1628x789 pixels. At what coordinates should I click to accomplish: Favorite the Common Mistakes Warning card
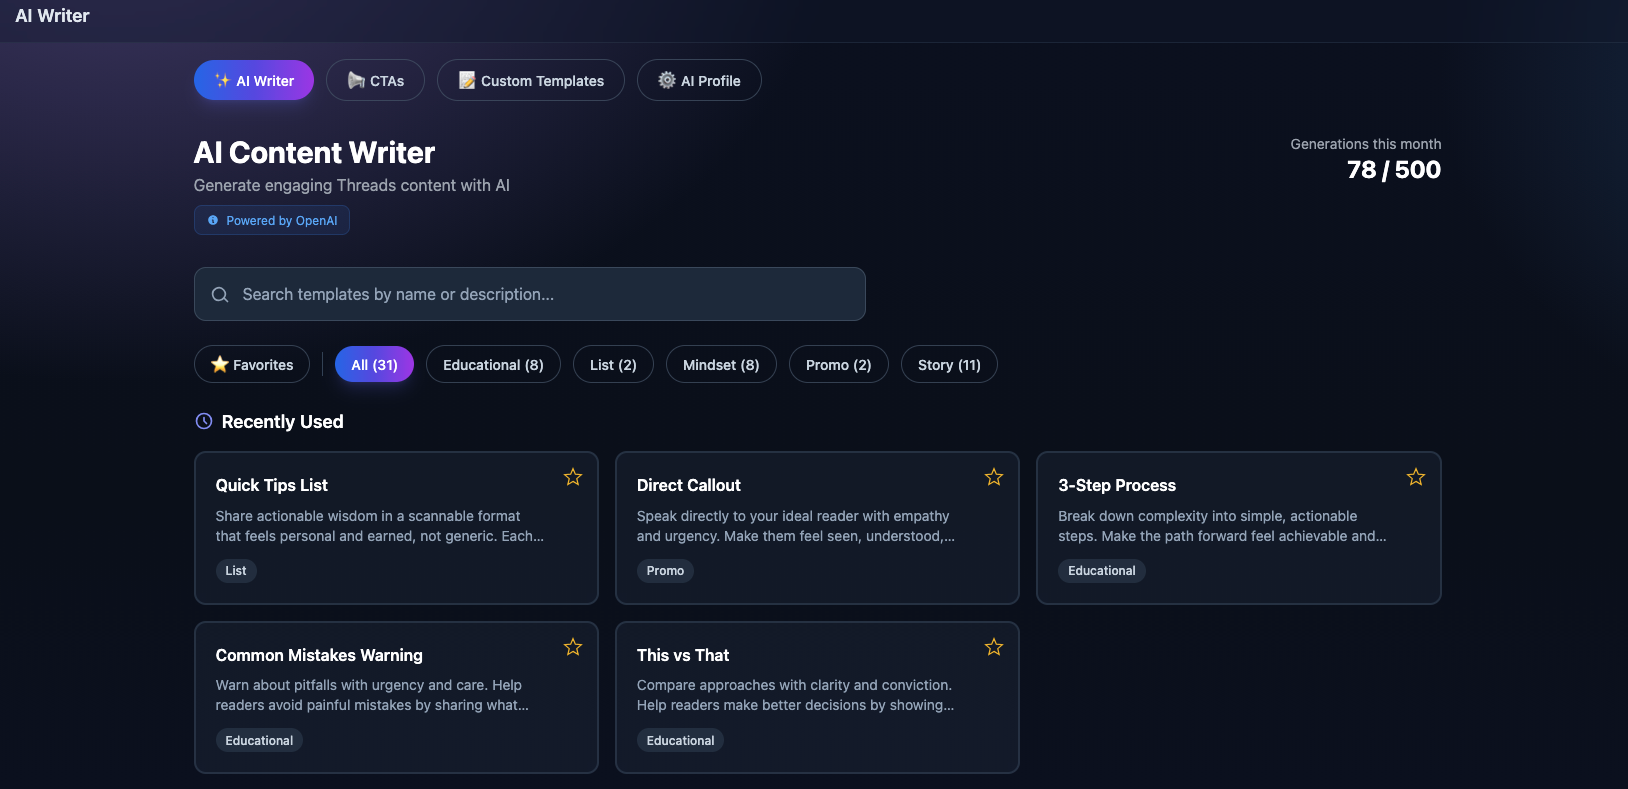(572, 647)
